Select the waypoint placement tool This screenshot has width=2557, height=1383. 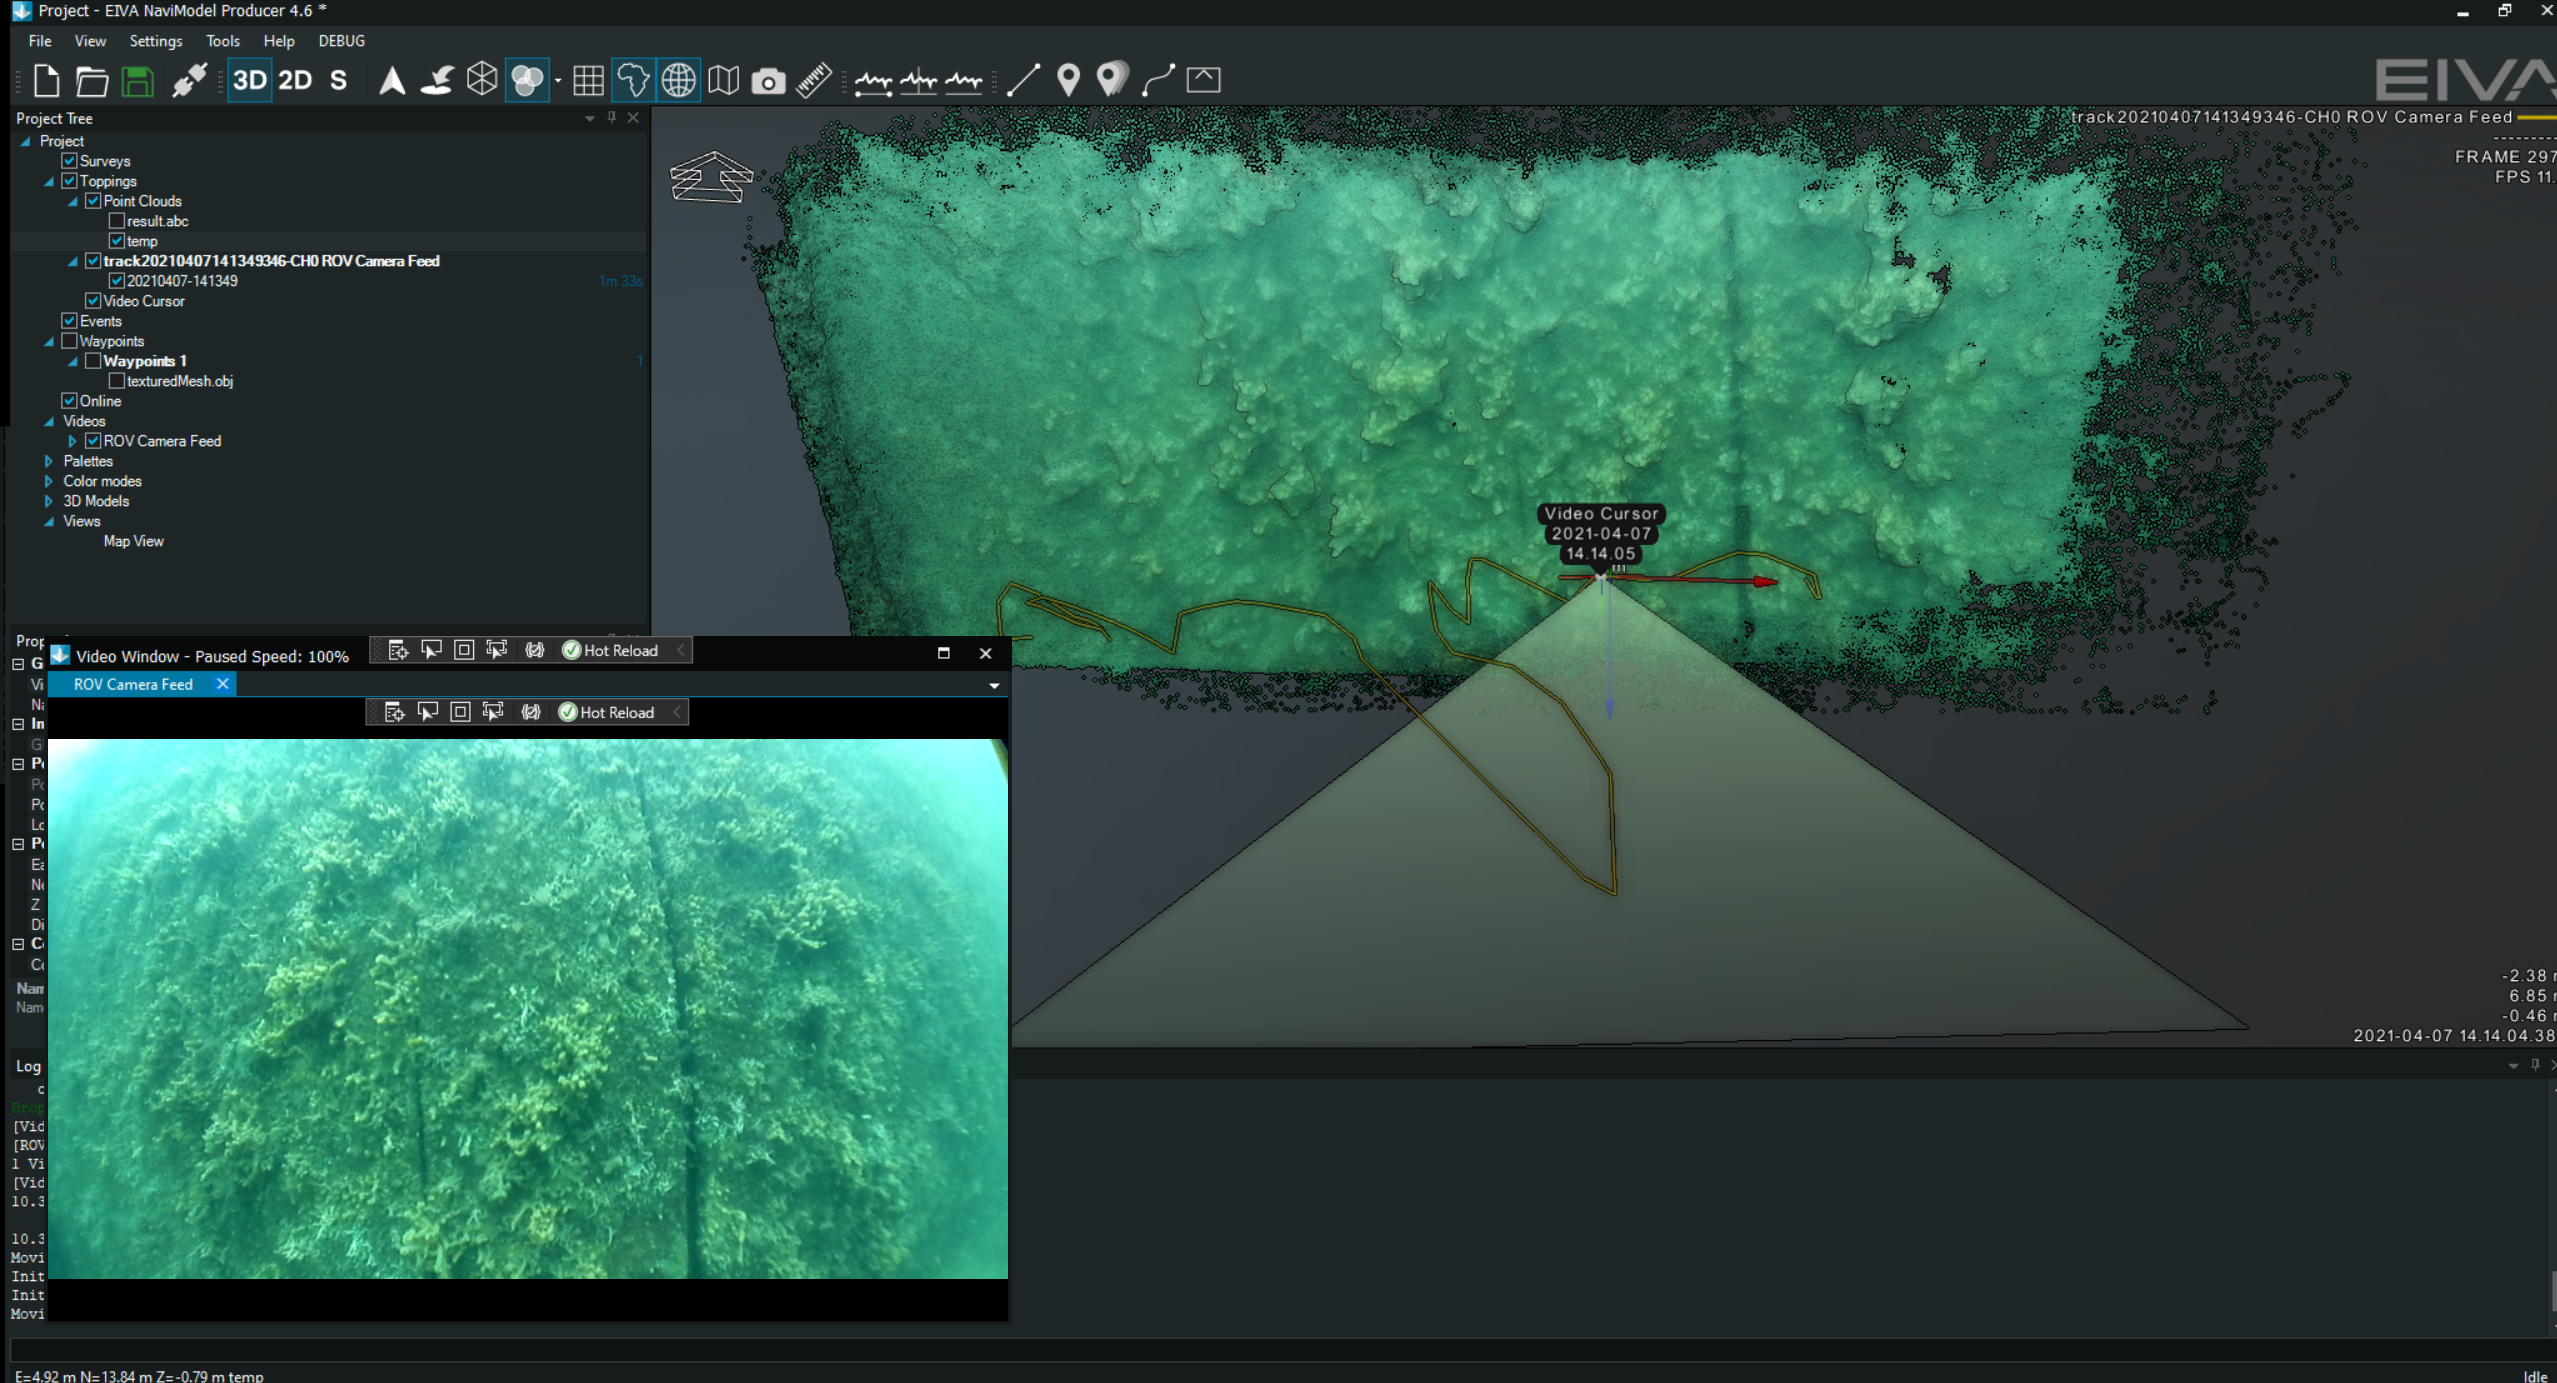click(x=1067, y=79)
